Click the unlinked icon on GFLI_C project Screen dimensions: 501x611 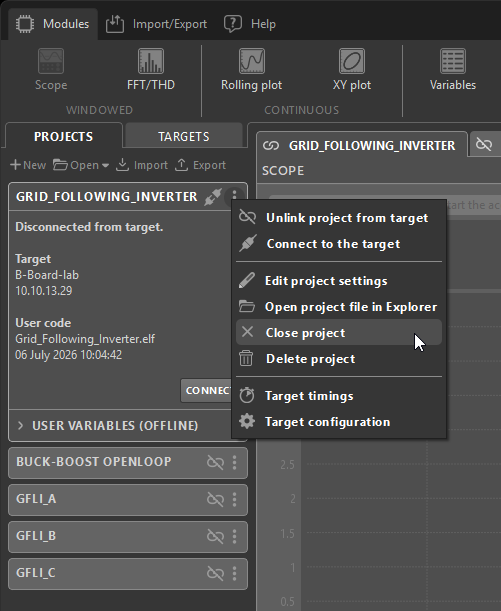tap(215, 573)
